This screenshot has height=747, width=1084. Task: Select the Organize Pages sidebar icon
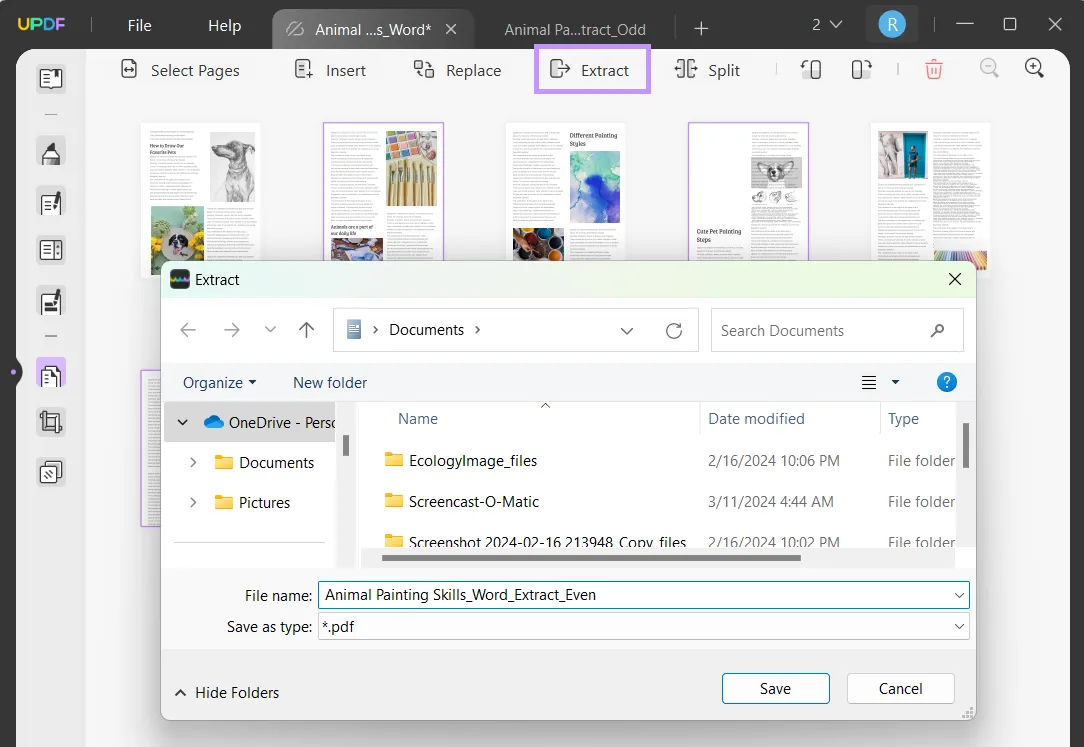click(50, 374)
